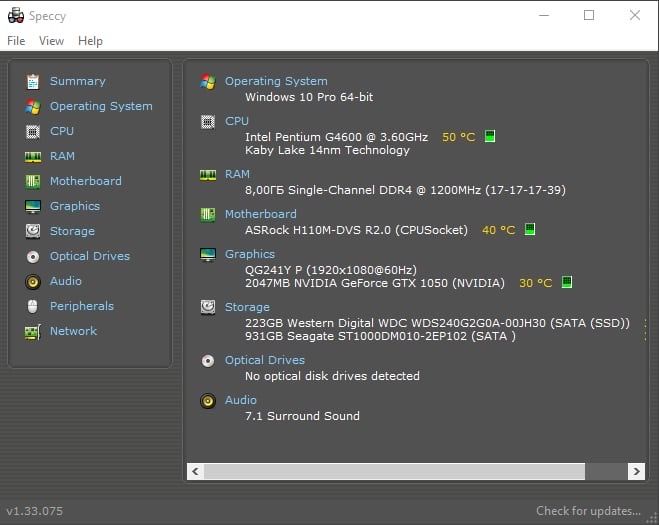Viewport: 659px width, 525px height.
Task: Click the Audio heading link in summary
Action: coord(240,400)
